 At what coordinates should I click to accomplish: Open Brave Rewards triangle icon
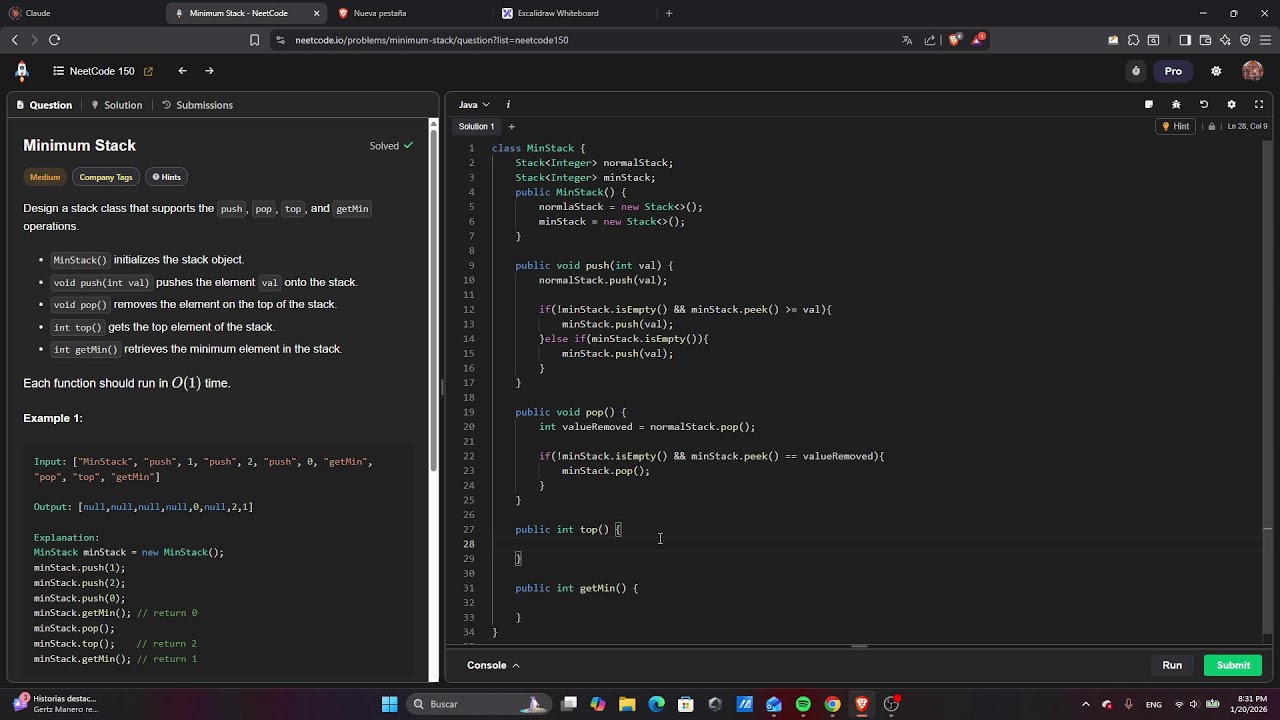pyautogui.click(x=978, y=40)
